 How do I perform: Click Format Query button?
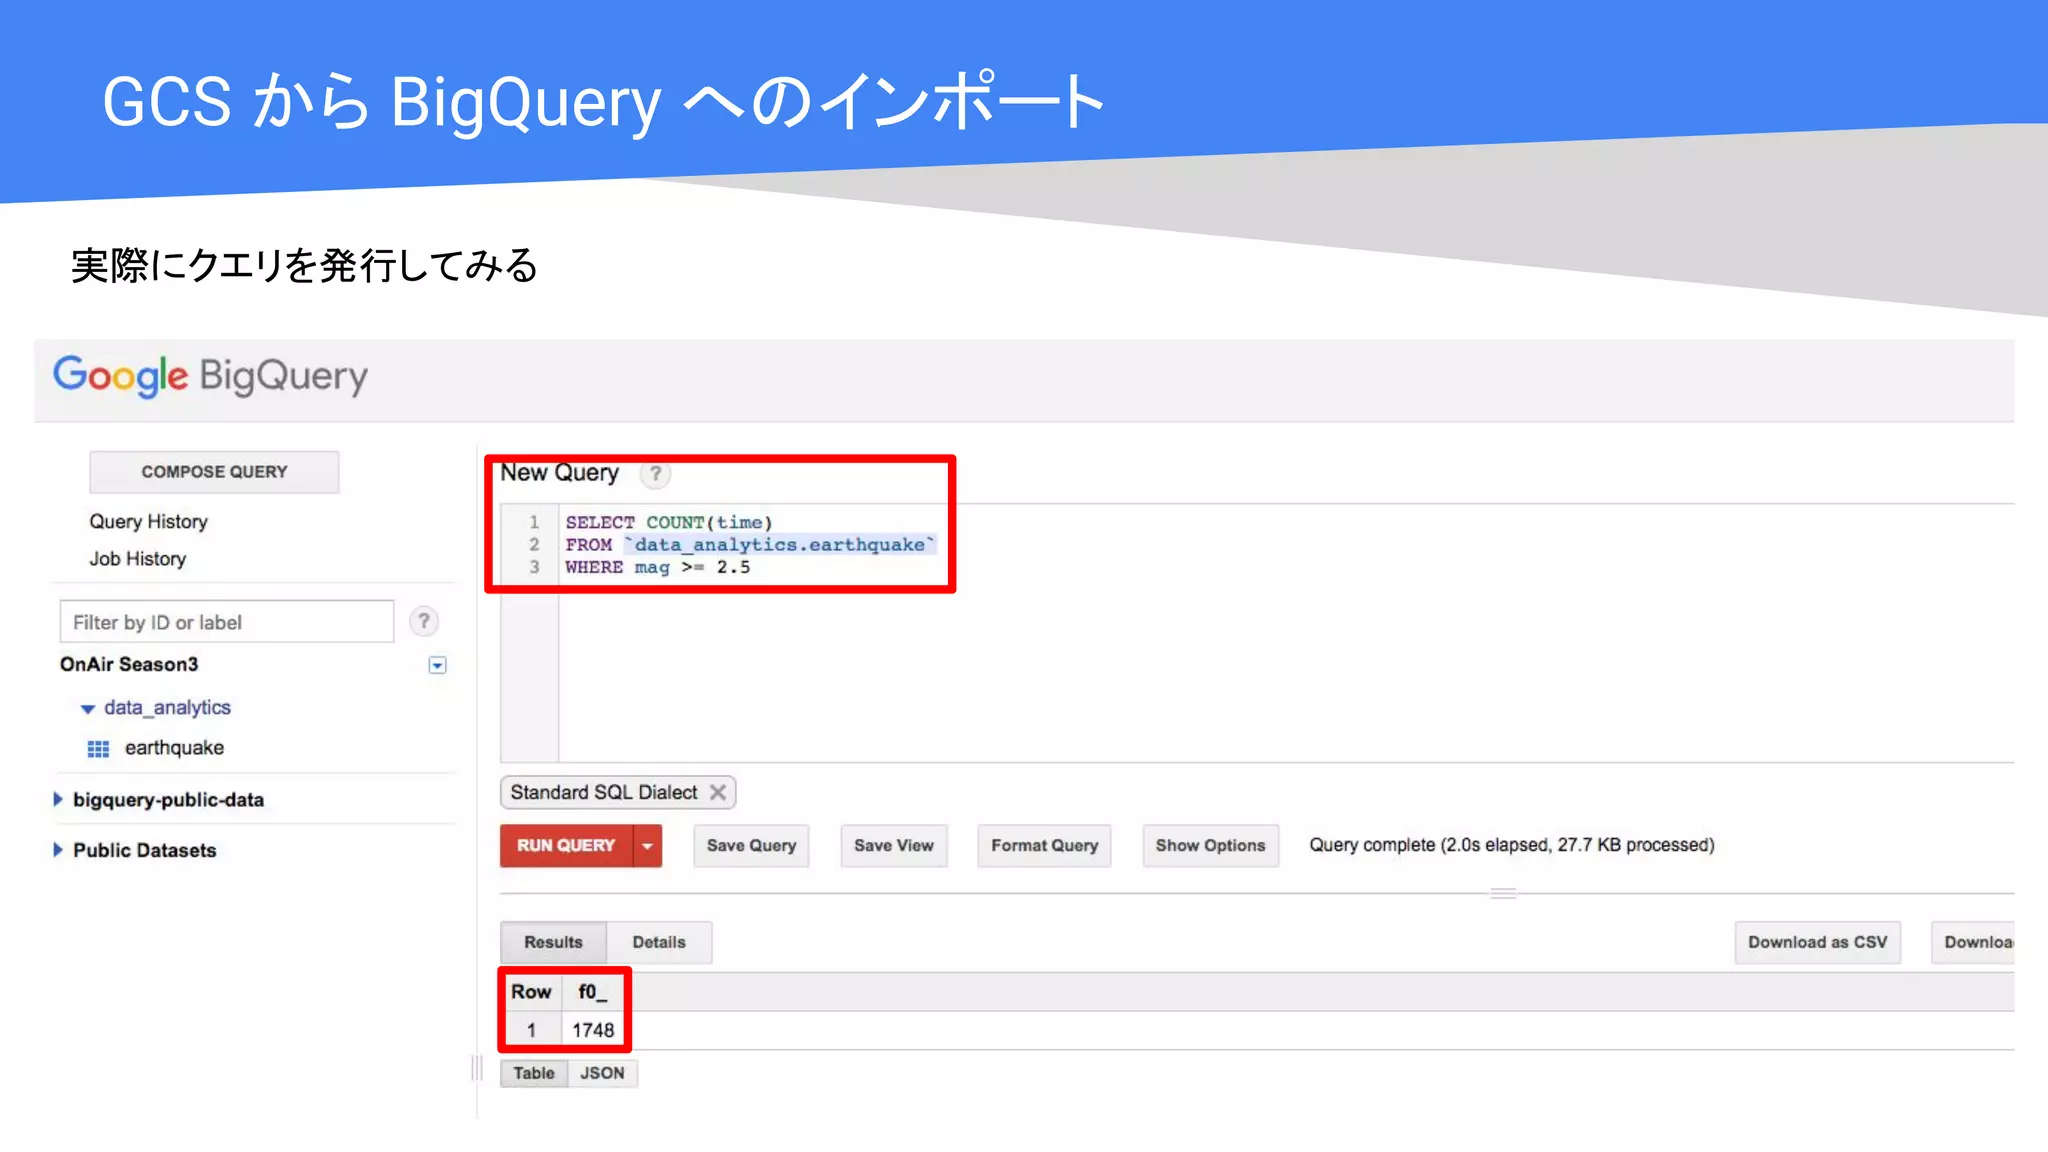[x=1044, y=846]
